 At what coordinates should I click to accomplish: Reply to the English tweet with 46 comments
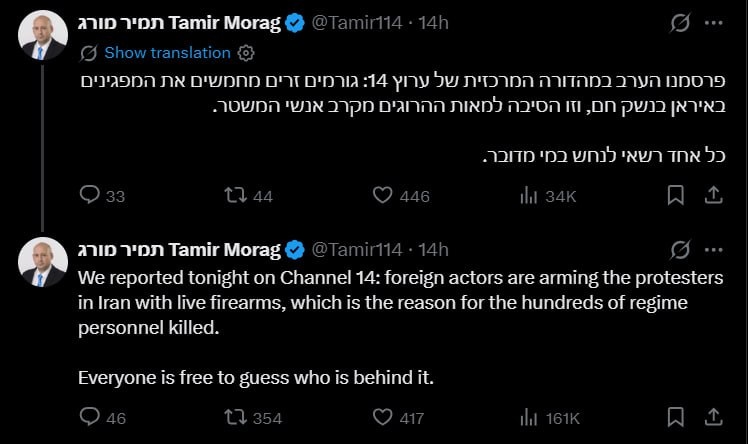click(x=90, y=417)
